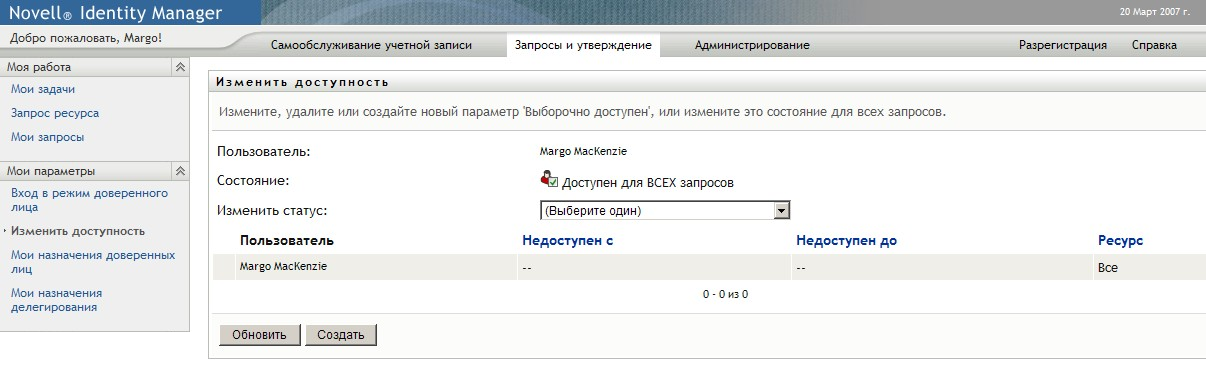Switch to the Запросы и утверждение tab
This screenshot has height=382, width=1206.
(x=583, y=45)
